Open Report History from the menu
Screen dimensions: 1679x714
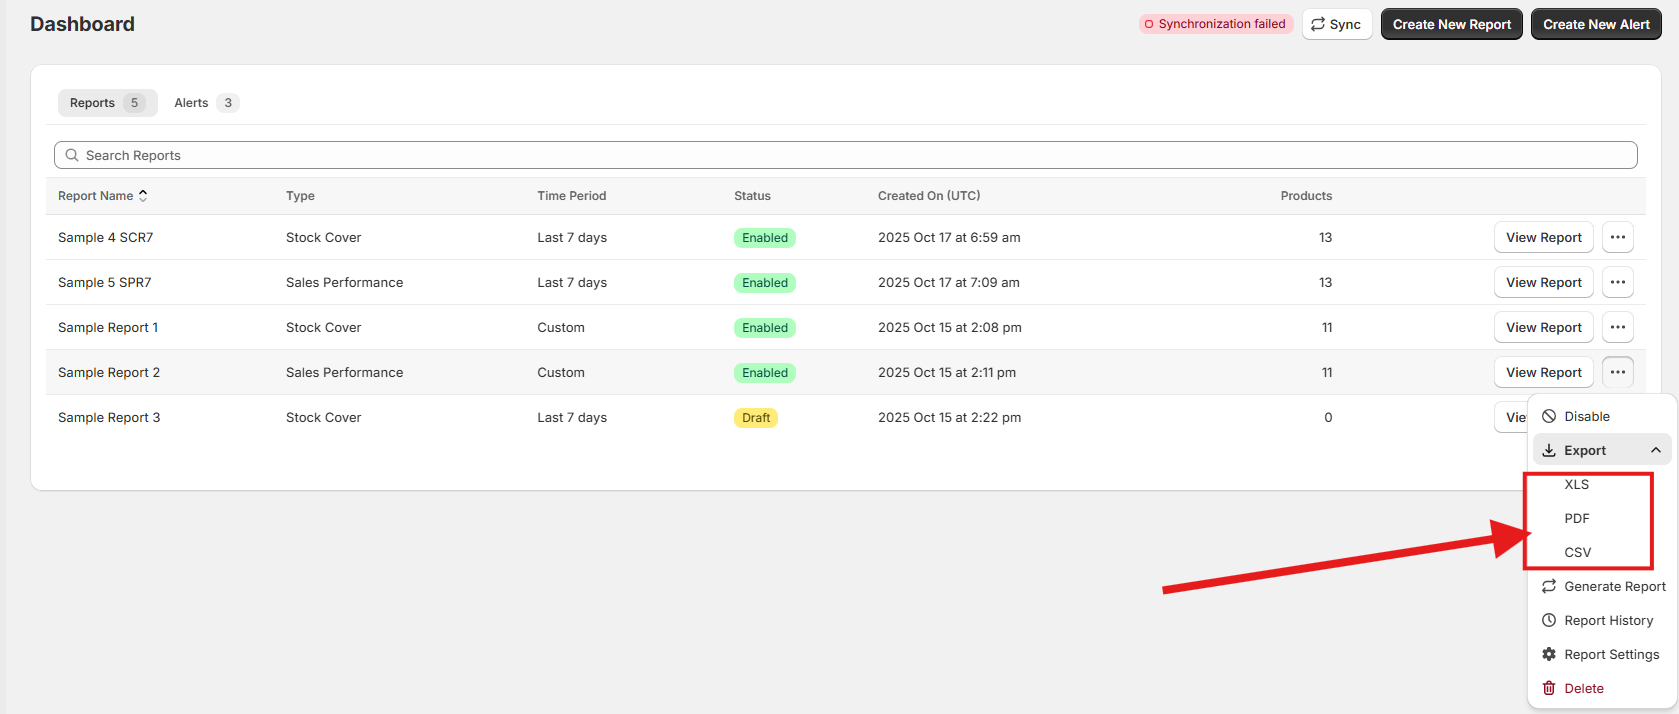[1602, 620]
